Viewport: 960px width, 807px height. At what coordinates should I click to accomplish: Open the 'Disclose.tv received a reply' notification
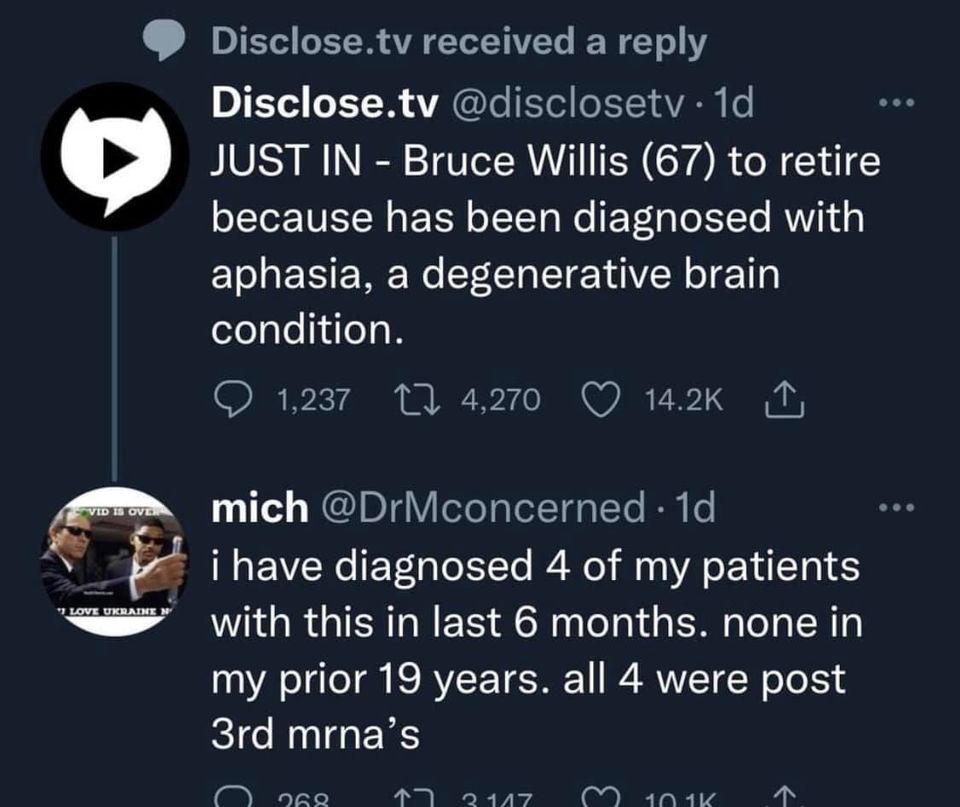(x=460, y=41)
